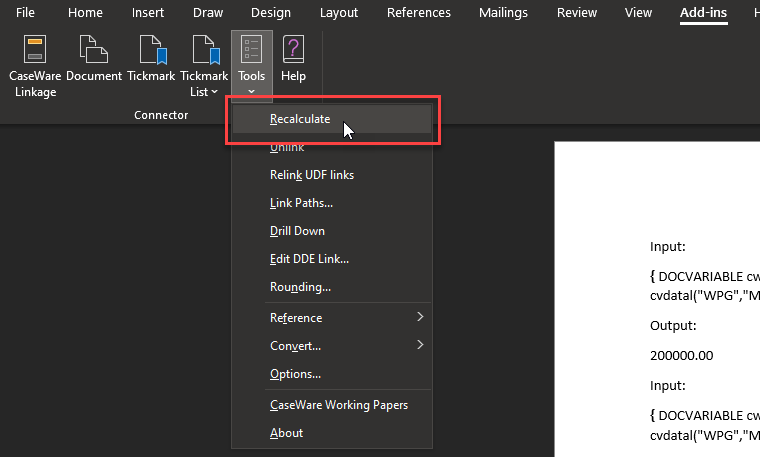Viewport: 760px width, 457px height.
Task: Click the Document icon in Connector group
Action: click(x=94, y=58)
